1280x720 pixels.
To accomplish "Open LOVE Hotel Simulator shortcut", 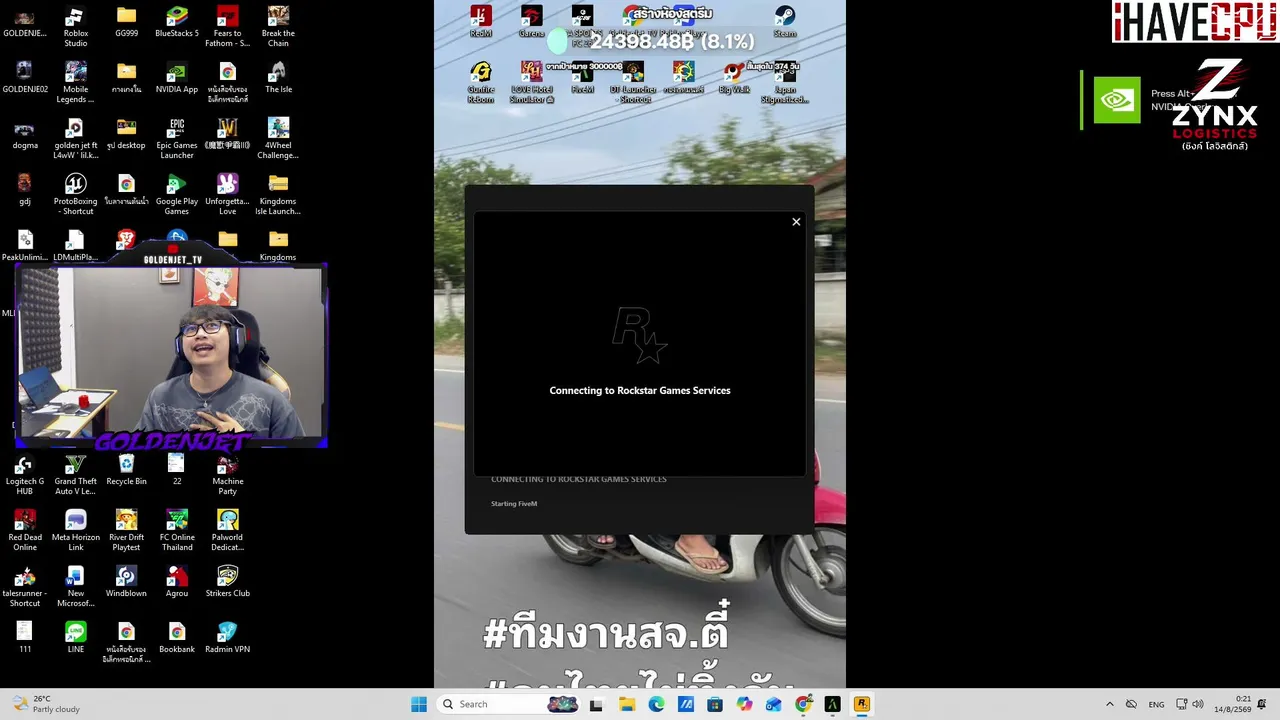I will coord(532,83).
